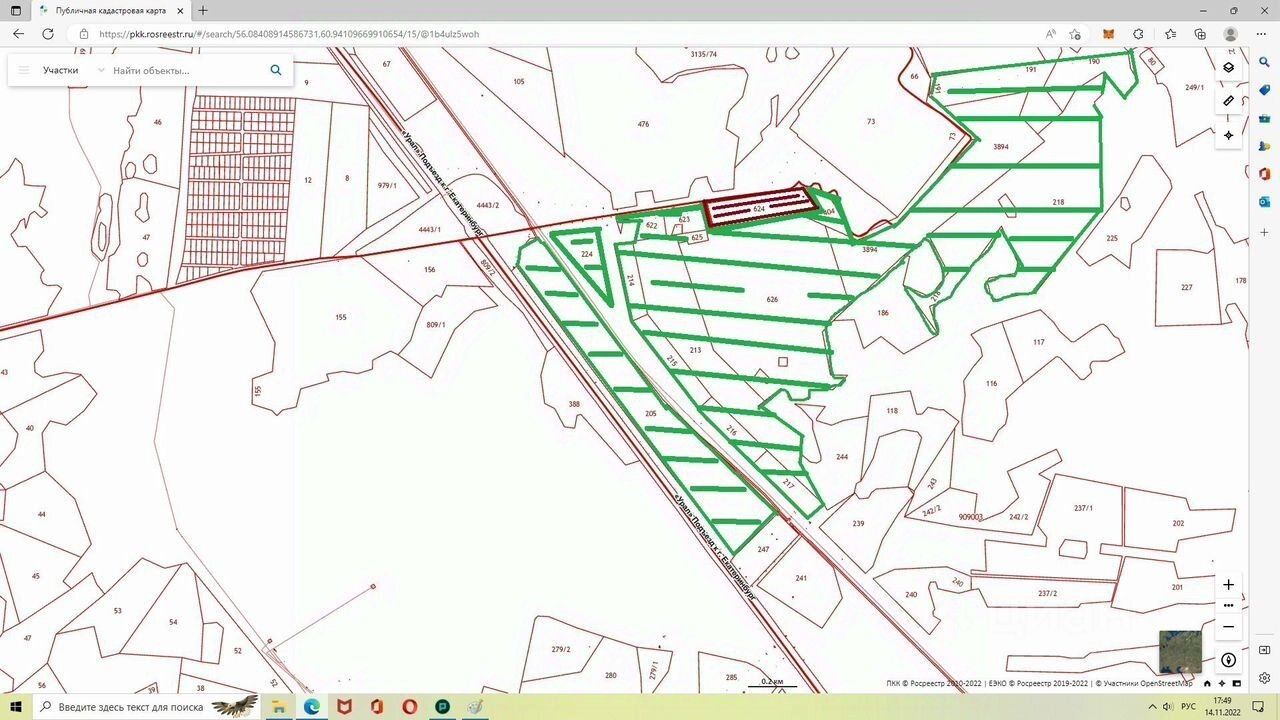Open the volume control in the tray
The image size is (1280, 720).
click(x=1166, y=707)
